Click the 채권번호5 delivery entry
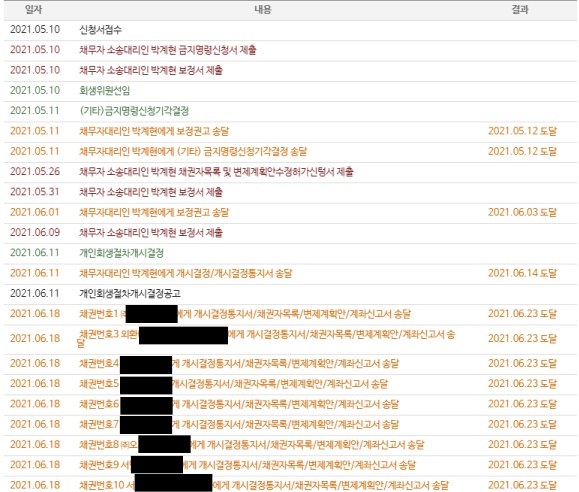The height and width of the screenshot is (492, 579). click(233, 384)
